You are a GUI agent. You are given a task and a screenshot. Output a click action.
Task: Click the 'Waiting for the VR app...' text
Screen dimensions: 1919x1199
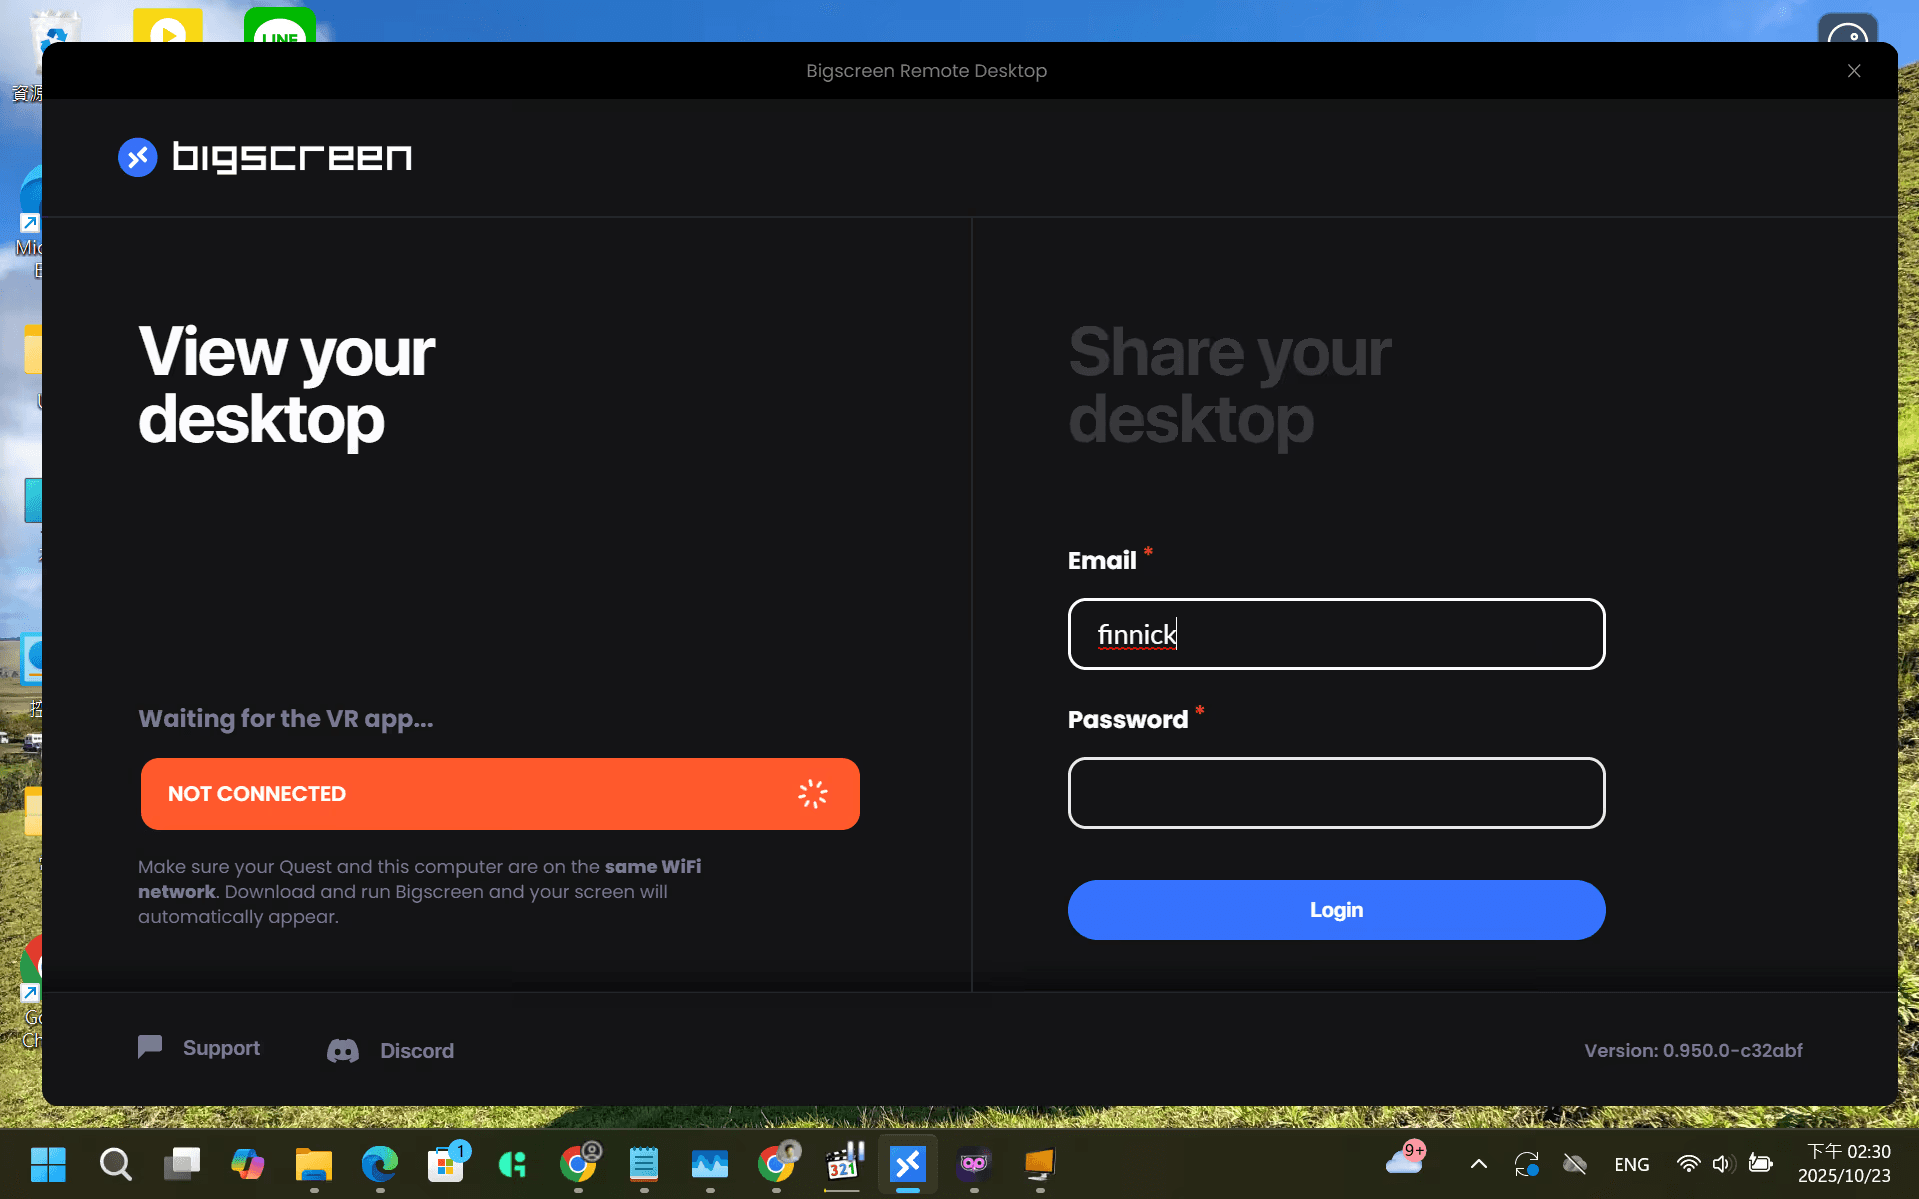click(286, 719)
